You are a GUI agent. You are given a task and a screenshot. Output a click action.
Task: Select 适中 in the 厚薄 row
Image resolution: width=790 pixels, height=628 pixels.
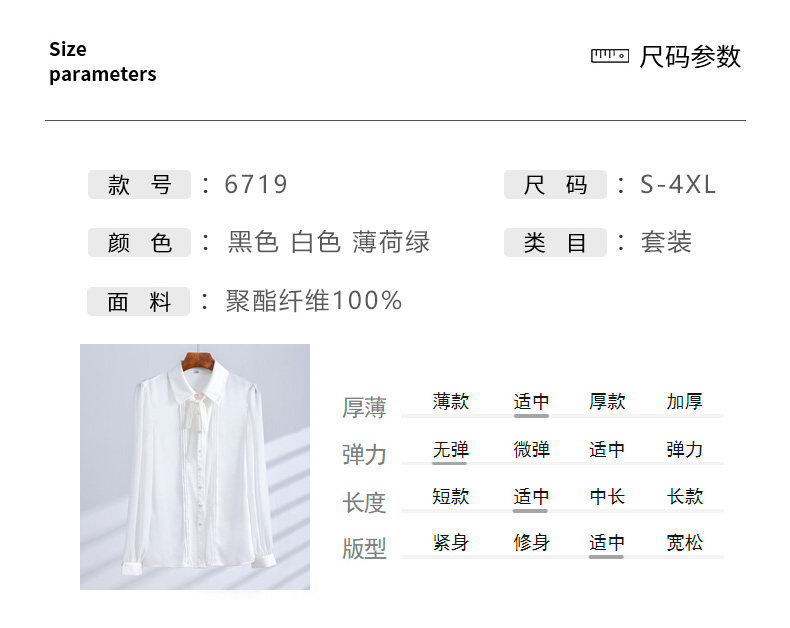coord(531,402)
